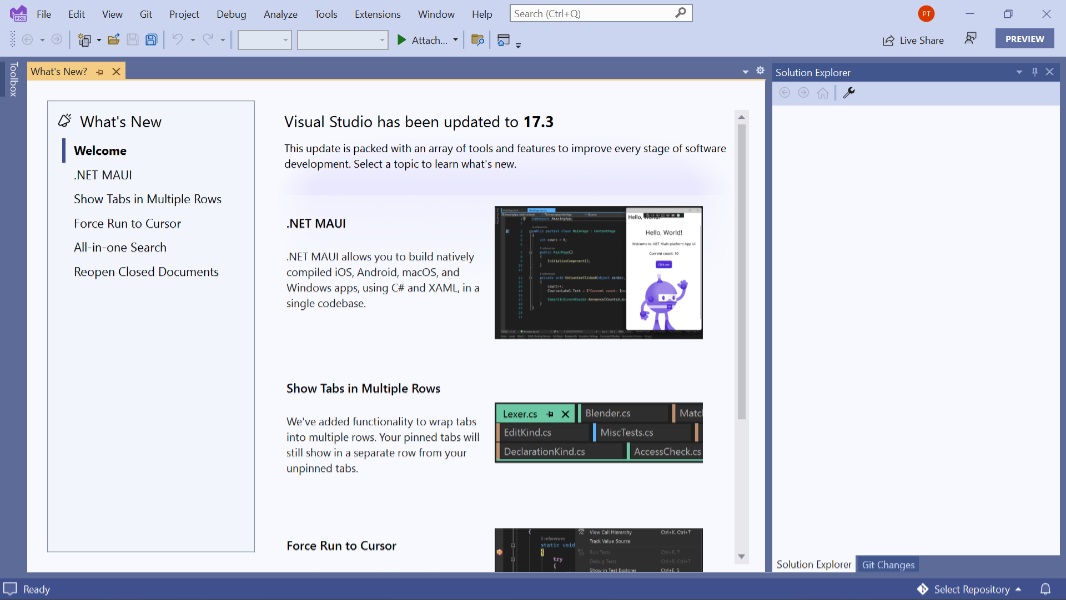Click the What's New vertical scrollbar
1066x600 pixels.
click(741, 270)
